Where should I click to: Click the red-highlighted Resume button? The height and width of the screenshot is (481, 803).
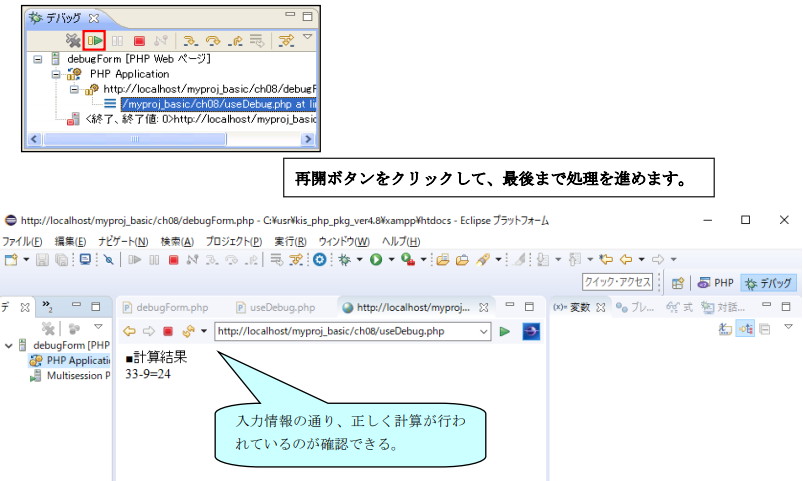(95, 41)
